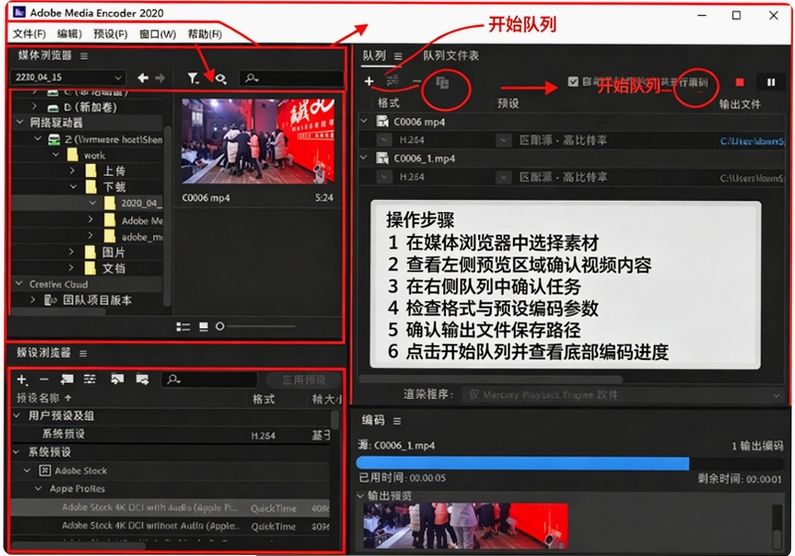Image resolution: width=795 pixels, height=556 pixels.
Task: Open preset settings icon
Action: point(90,379)
